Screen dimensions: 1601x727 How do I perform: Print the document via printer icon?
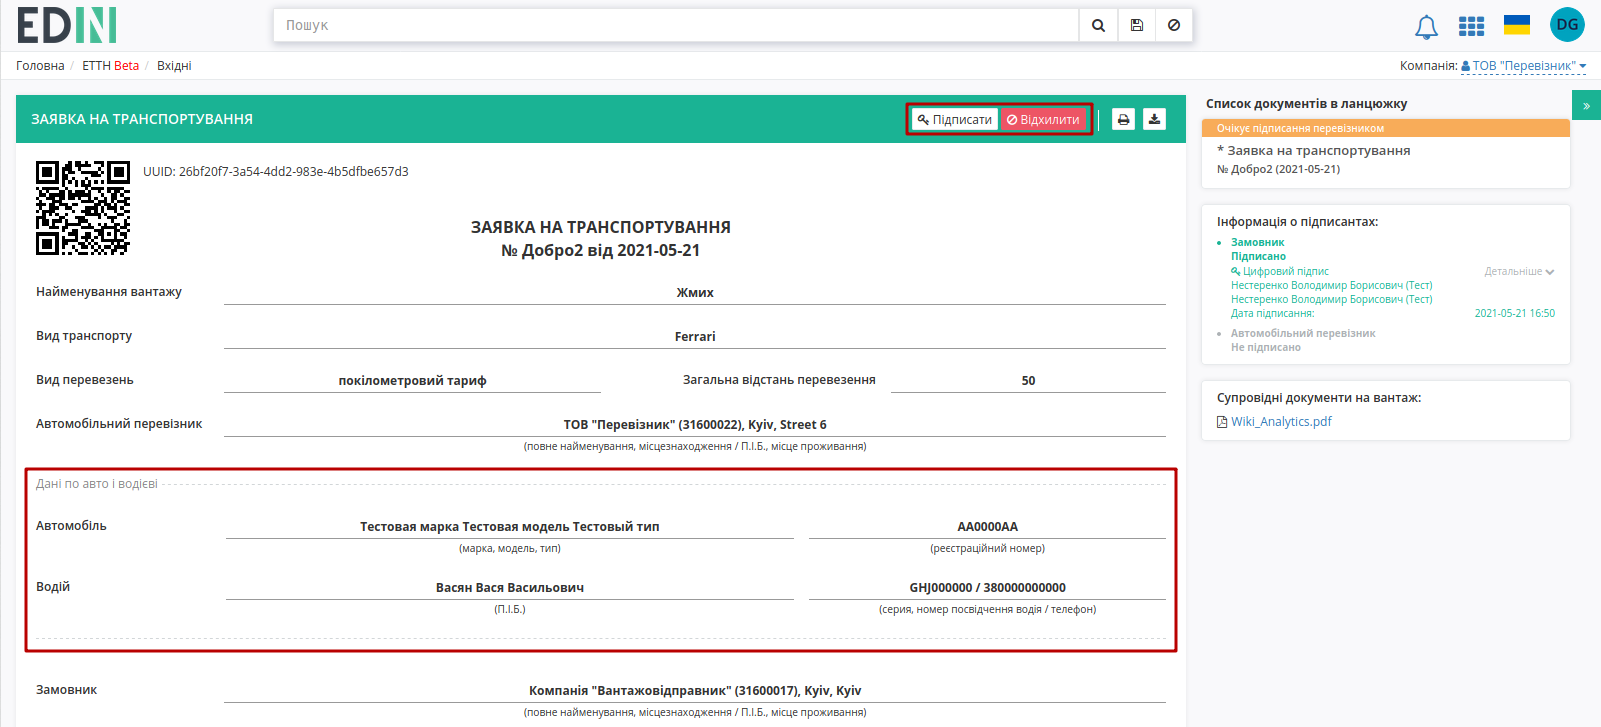pos(1124,119)
